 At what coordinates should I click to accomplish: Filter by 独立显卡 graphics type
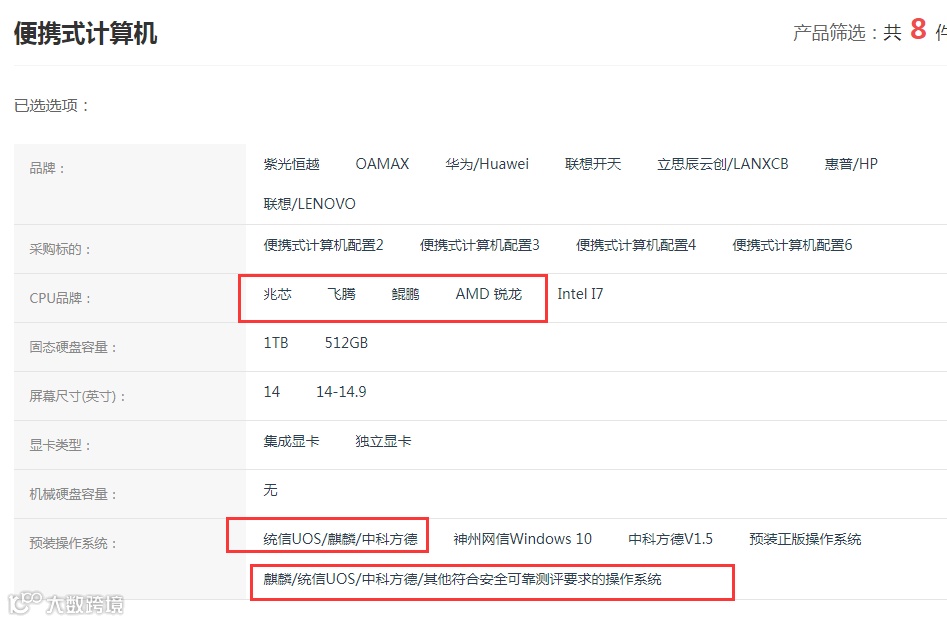click(383, 441)
